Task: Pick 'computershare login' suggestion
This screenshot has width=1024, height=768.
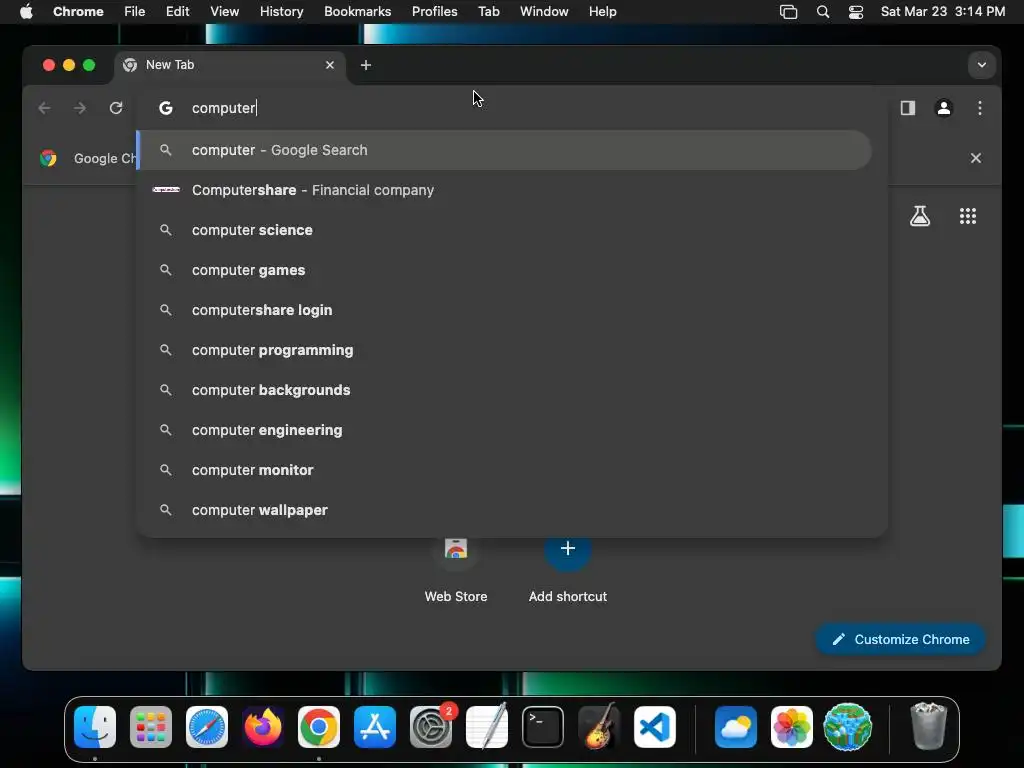Action: [x=504, y=310]
